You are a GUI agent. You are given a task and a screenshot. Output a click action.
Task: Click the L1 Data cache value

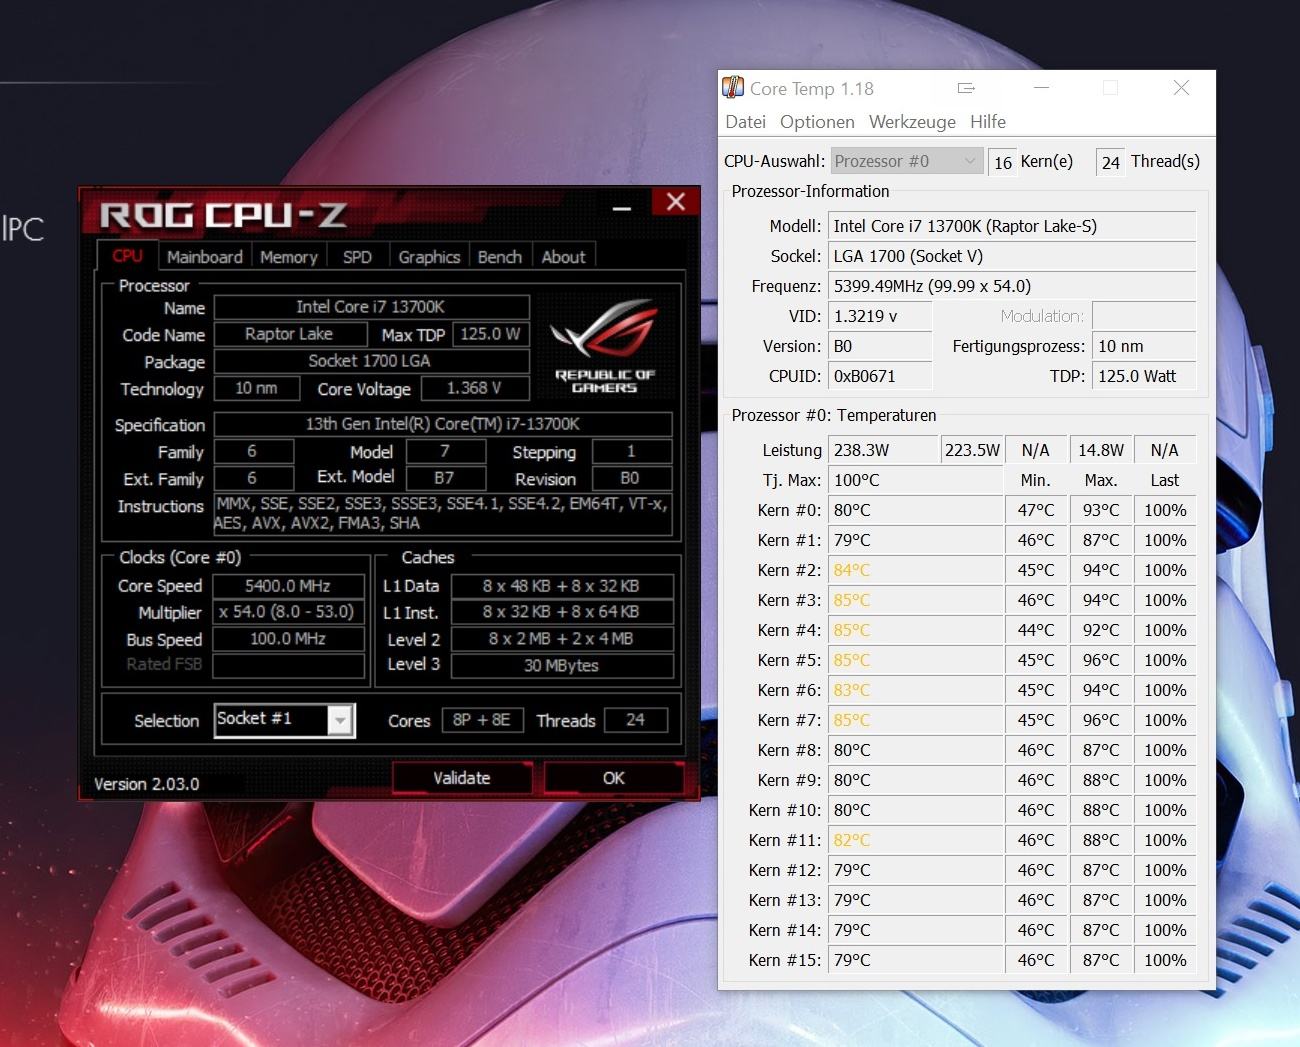click(562, 586)
